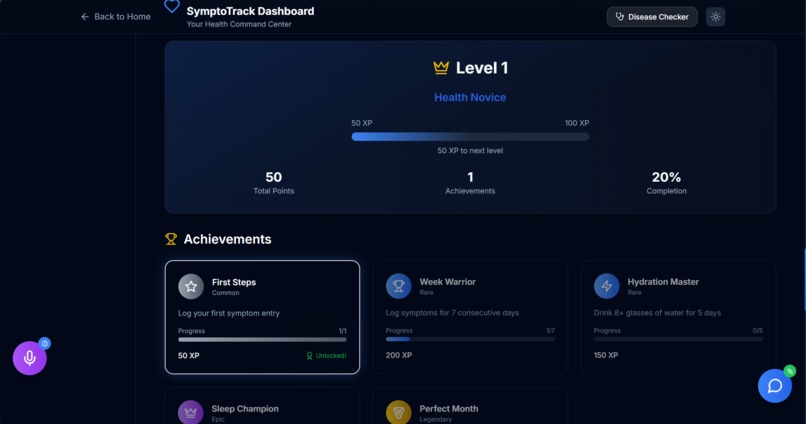The height and width of the screenshot is (424, 806).
Task: Click the heart logo beside SymptoTrack Dashboard
Action: (x=172, y=6)
